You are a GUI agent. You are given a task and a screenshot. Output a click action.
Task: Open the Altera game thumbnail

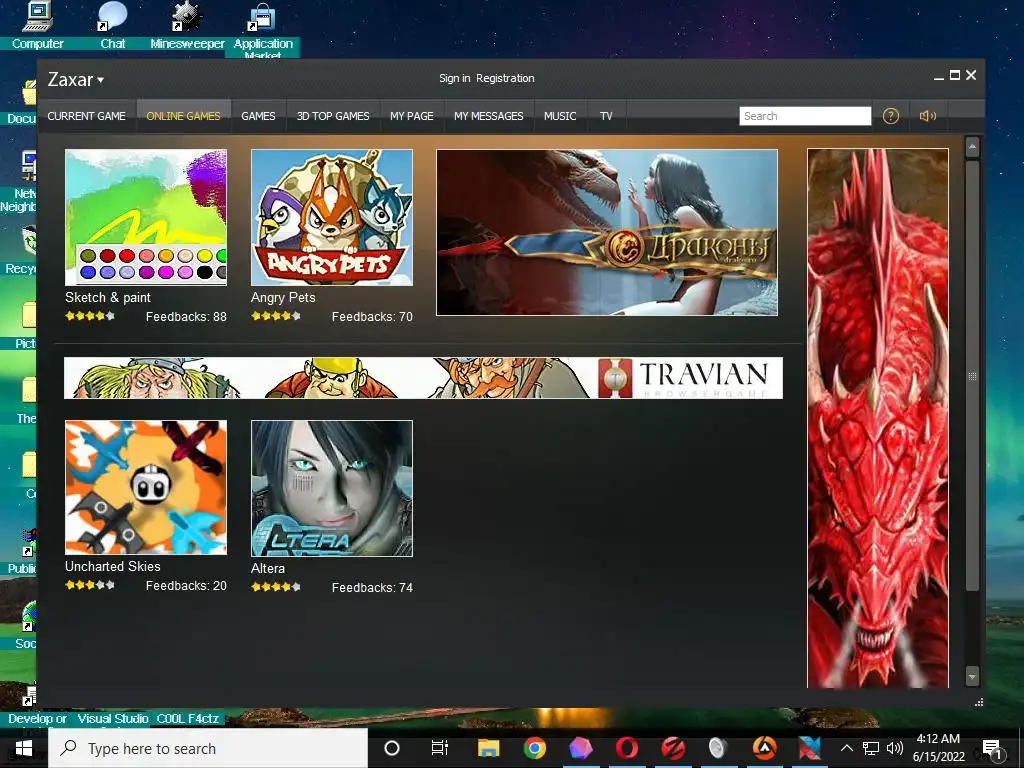pyautogui.click(x=332, y=488)
